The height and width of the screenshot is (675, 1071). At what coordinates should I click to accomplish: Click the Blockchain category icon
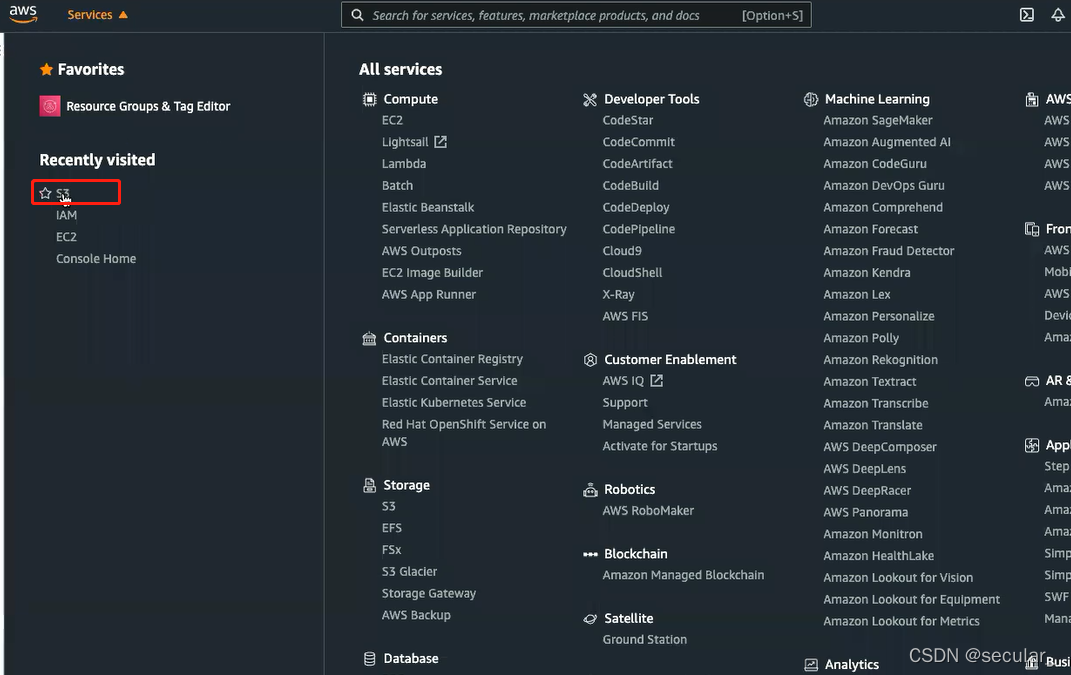590,554
